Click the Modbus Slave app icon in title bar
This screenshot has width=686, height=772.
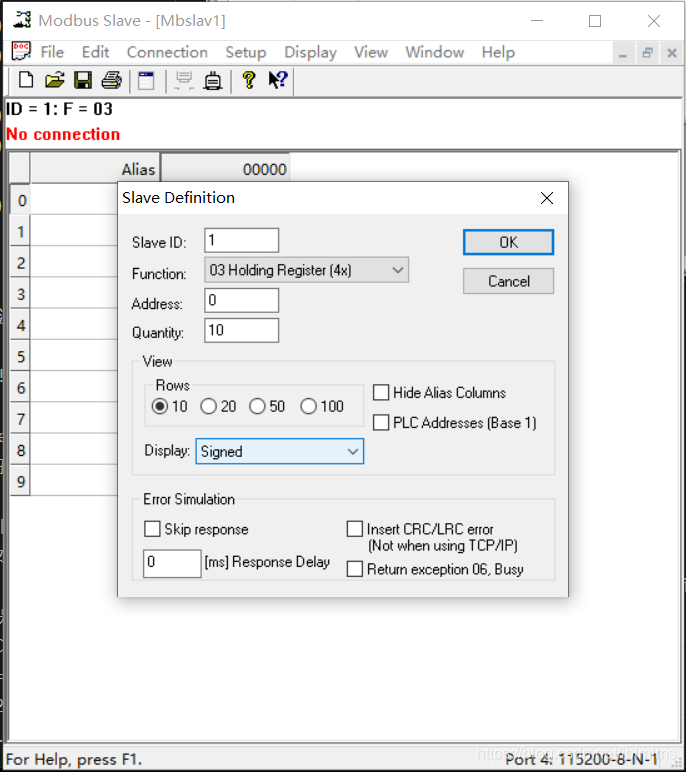[x=22, y=20]
